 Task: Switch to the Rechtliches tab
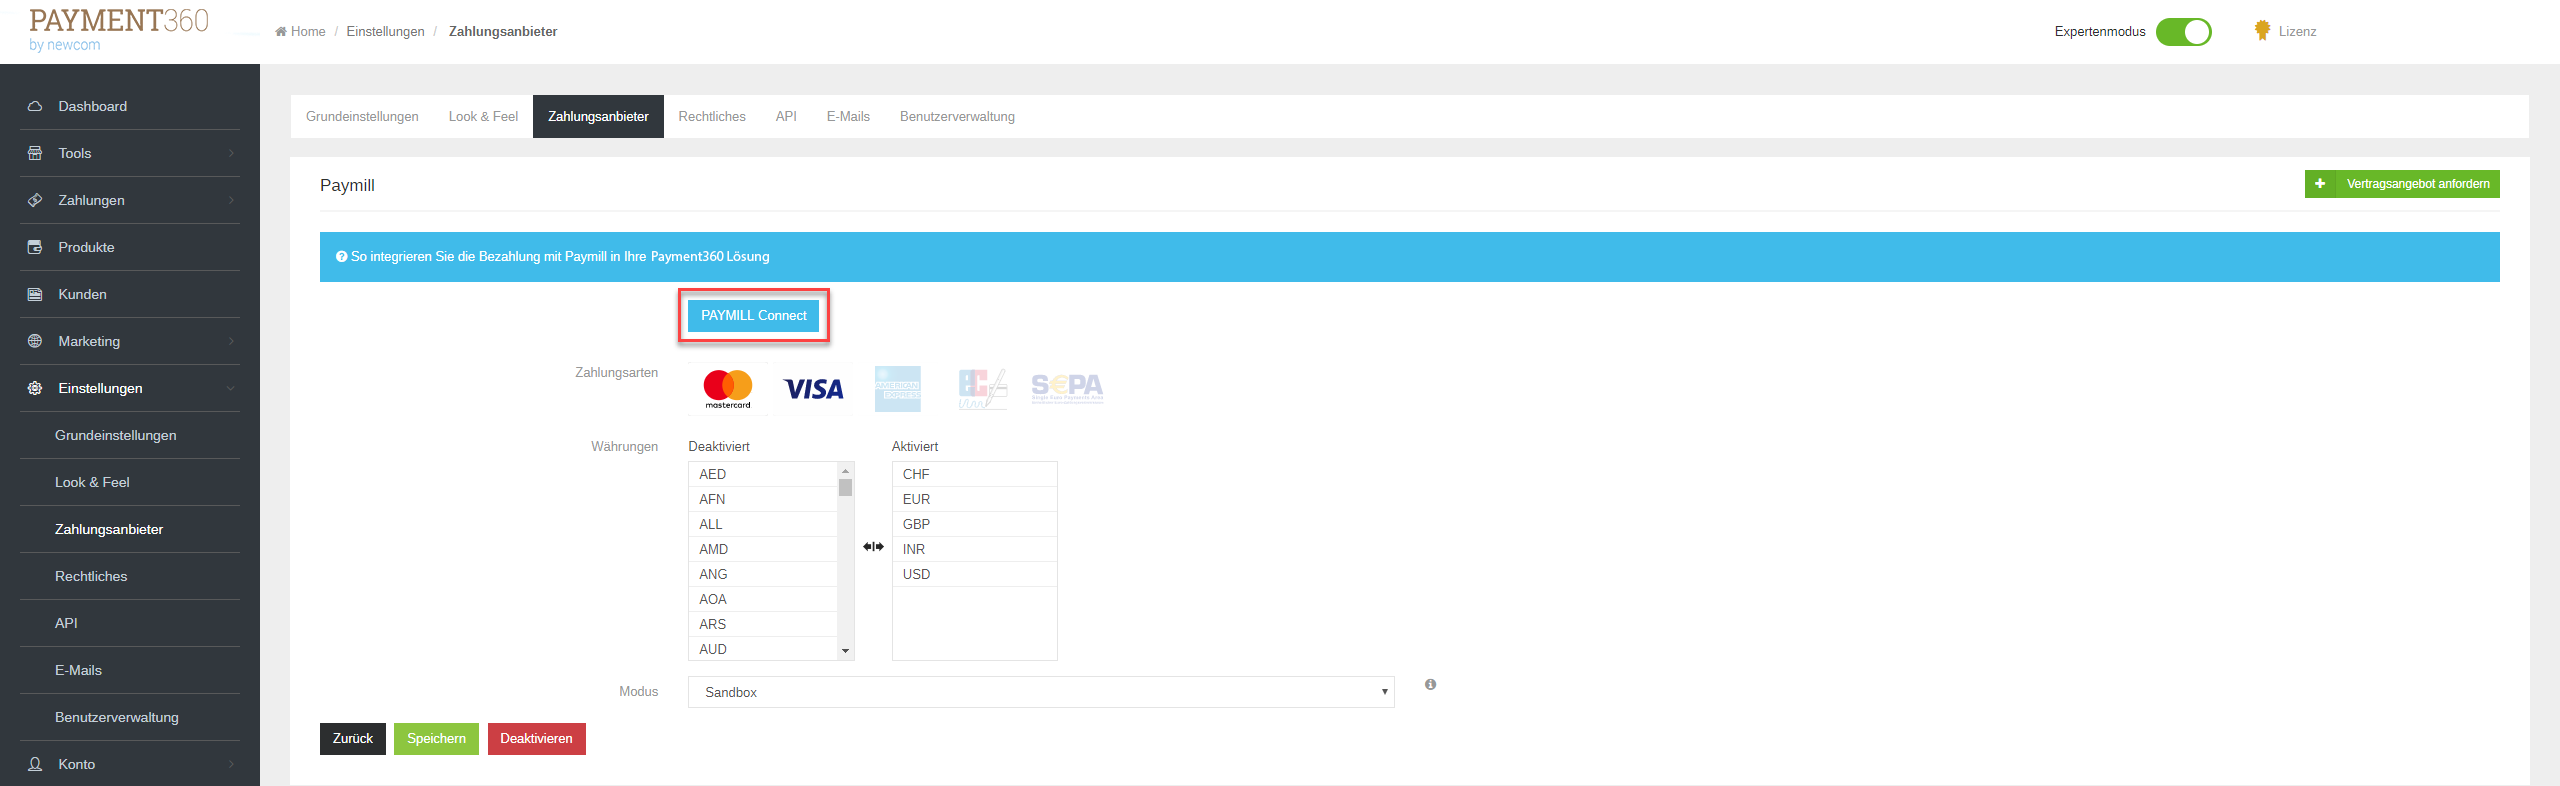pos(711,117)
